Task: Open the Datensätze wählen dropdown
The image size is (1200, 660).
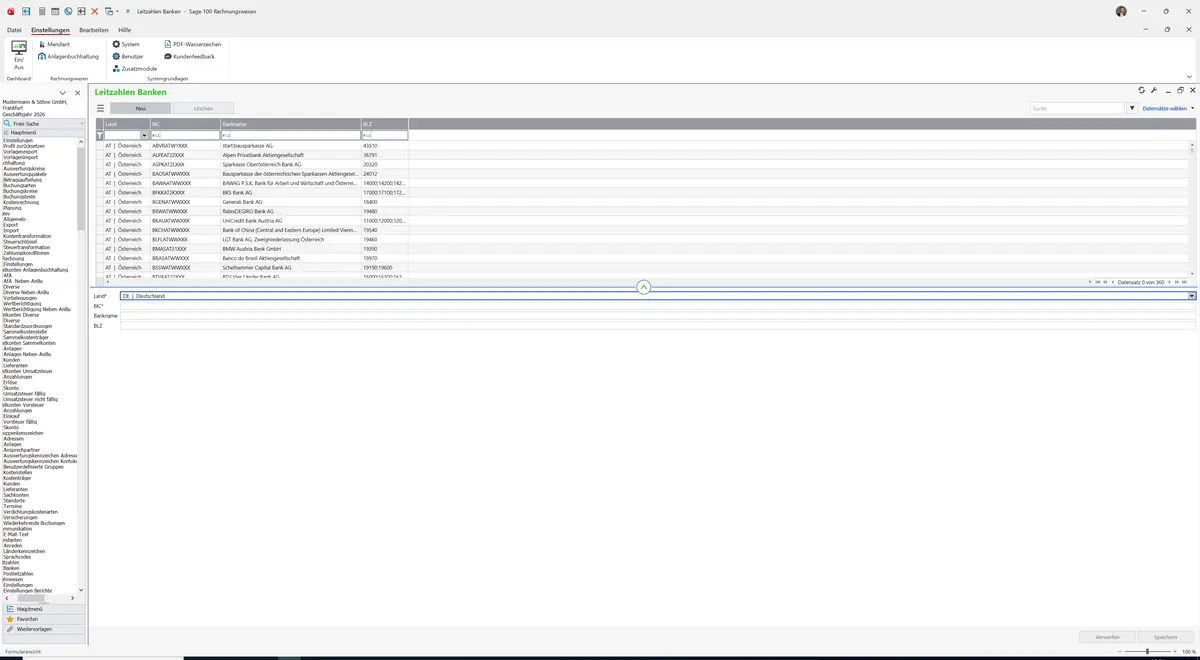Action: [1168, 108]
